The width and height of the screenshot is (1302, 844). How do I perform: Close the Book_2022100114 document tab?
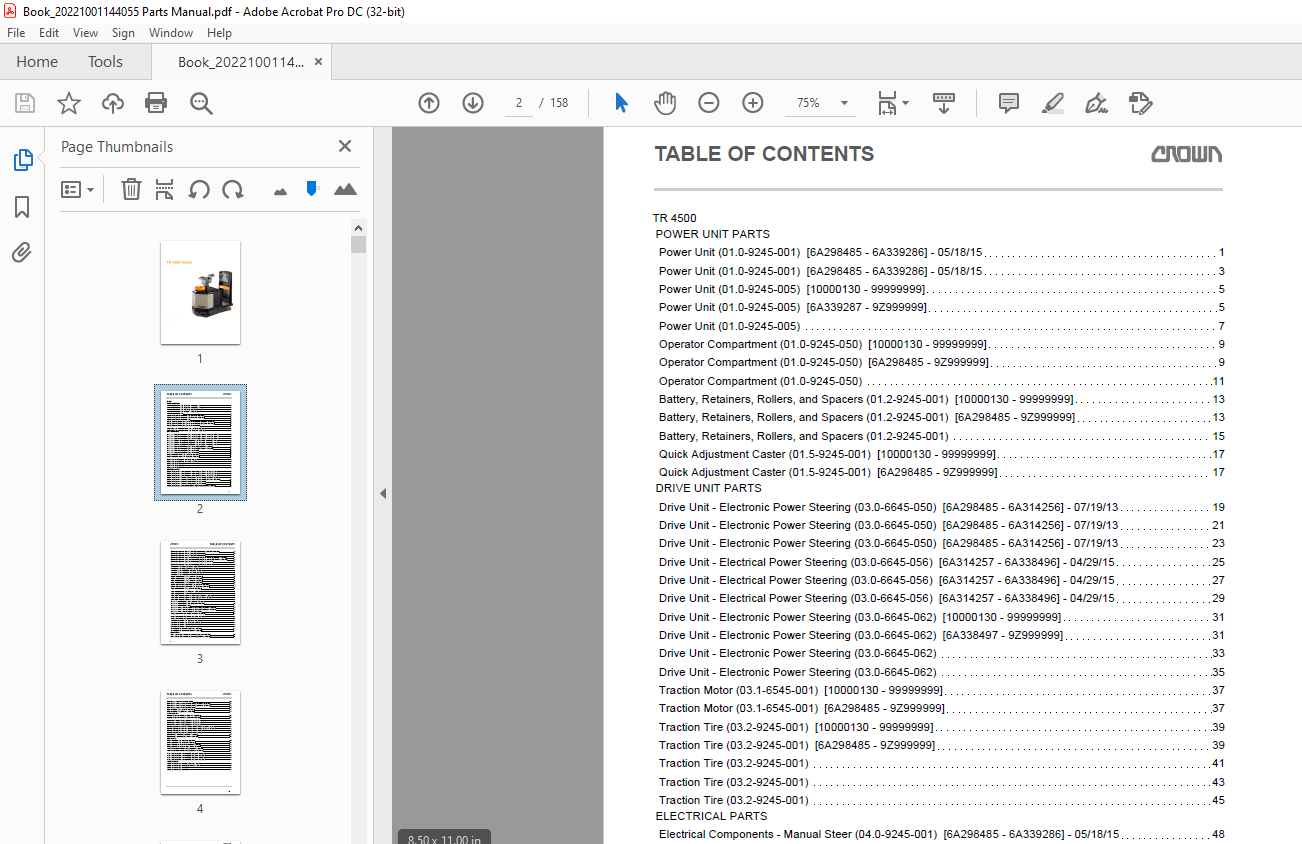[x=318, y=62]
